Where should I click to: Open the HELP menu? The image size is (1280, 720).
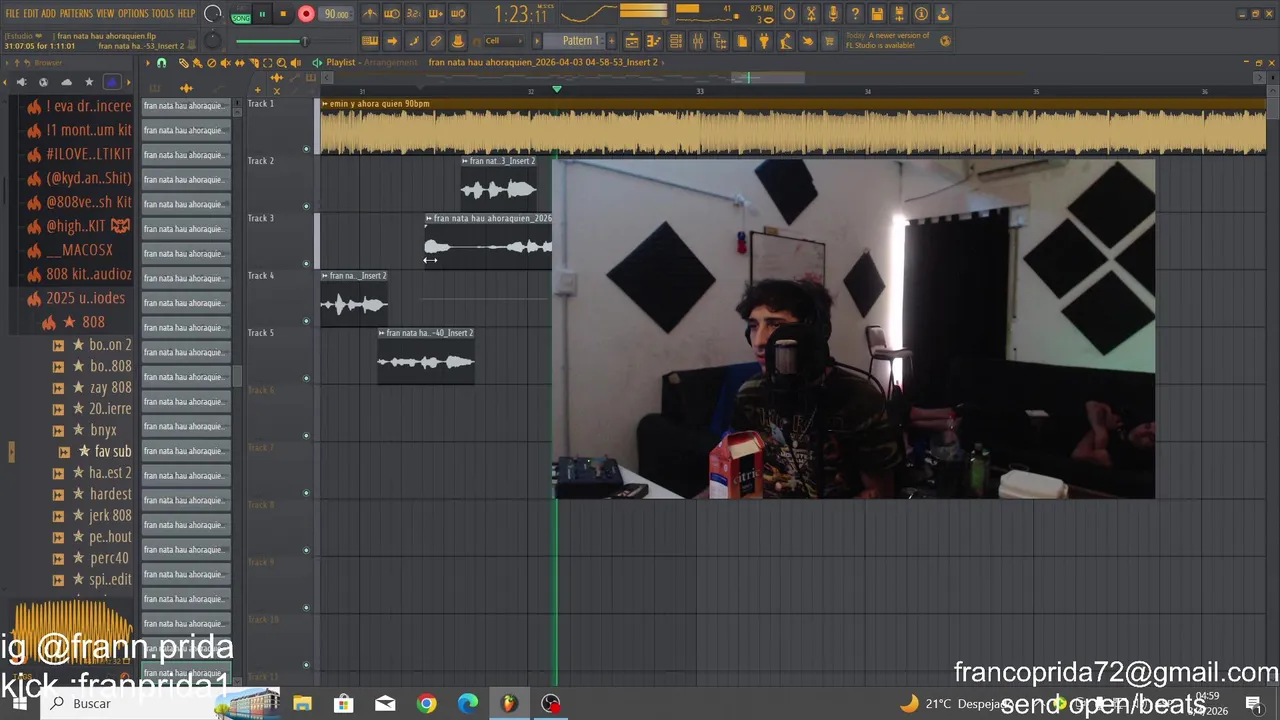(187, 14)
